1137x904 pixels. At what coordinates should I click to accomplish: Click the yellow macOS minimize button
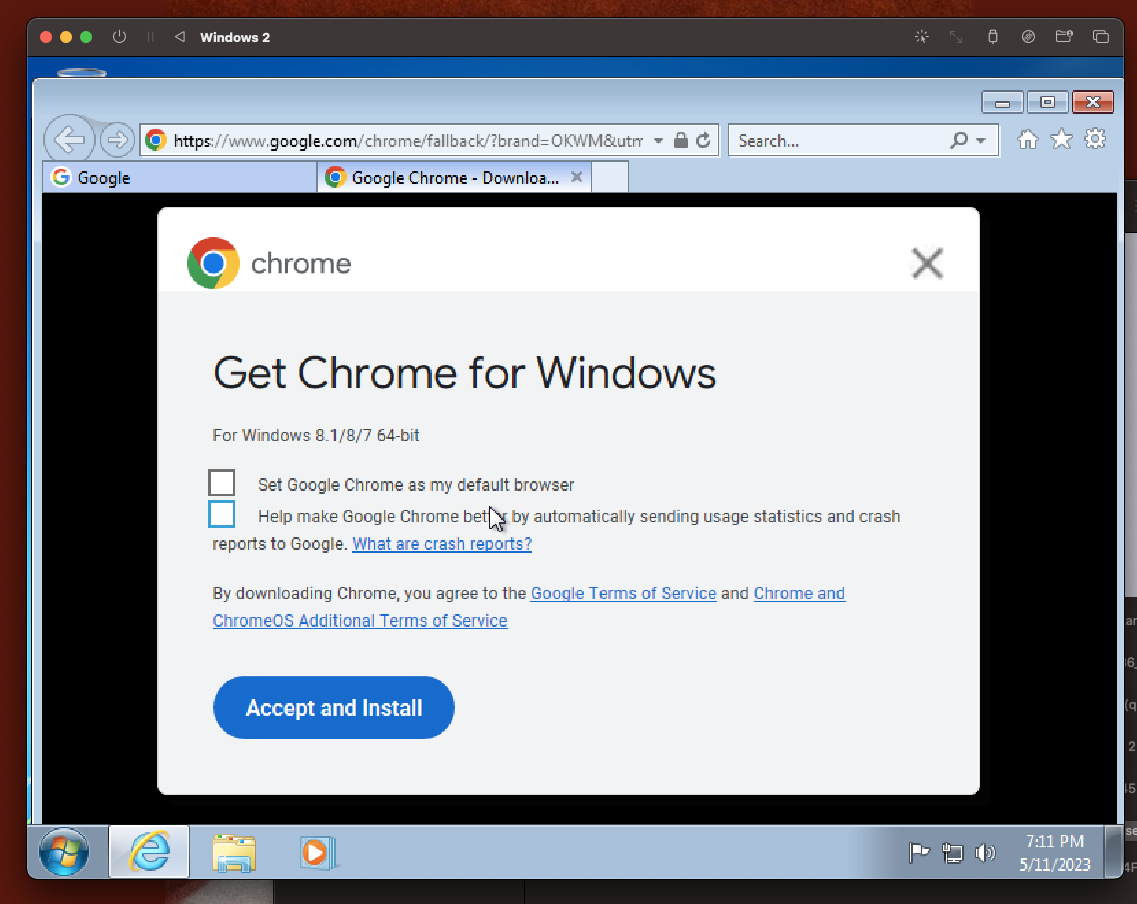click(x=66, y=37)
